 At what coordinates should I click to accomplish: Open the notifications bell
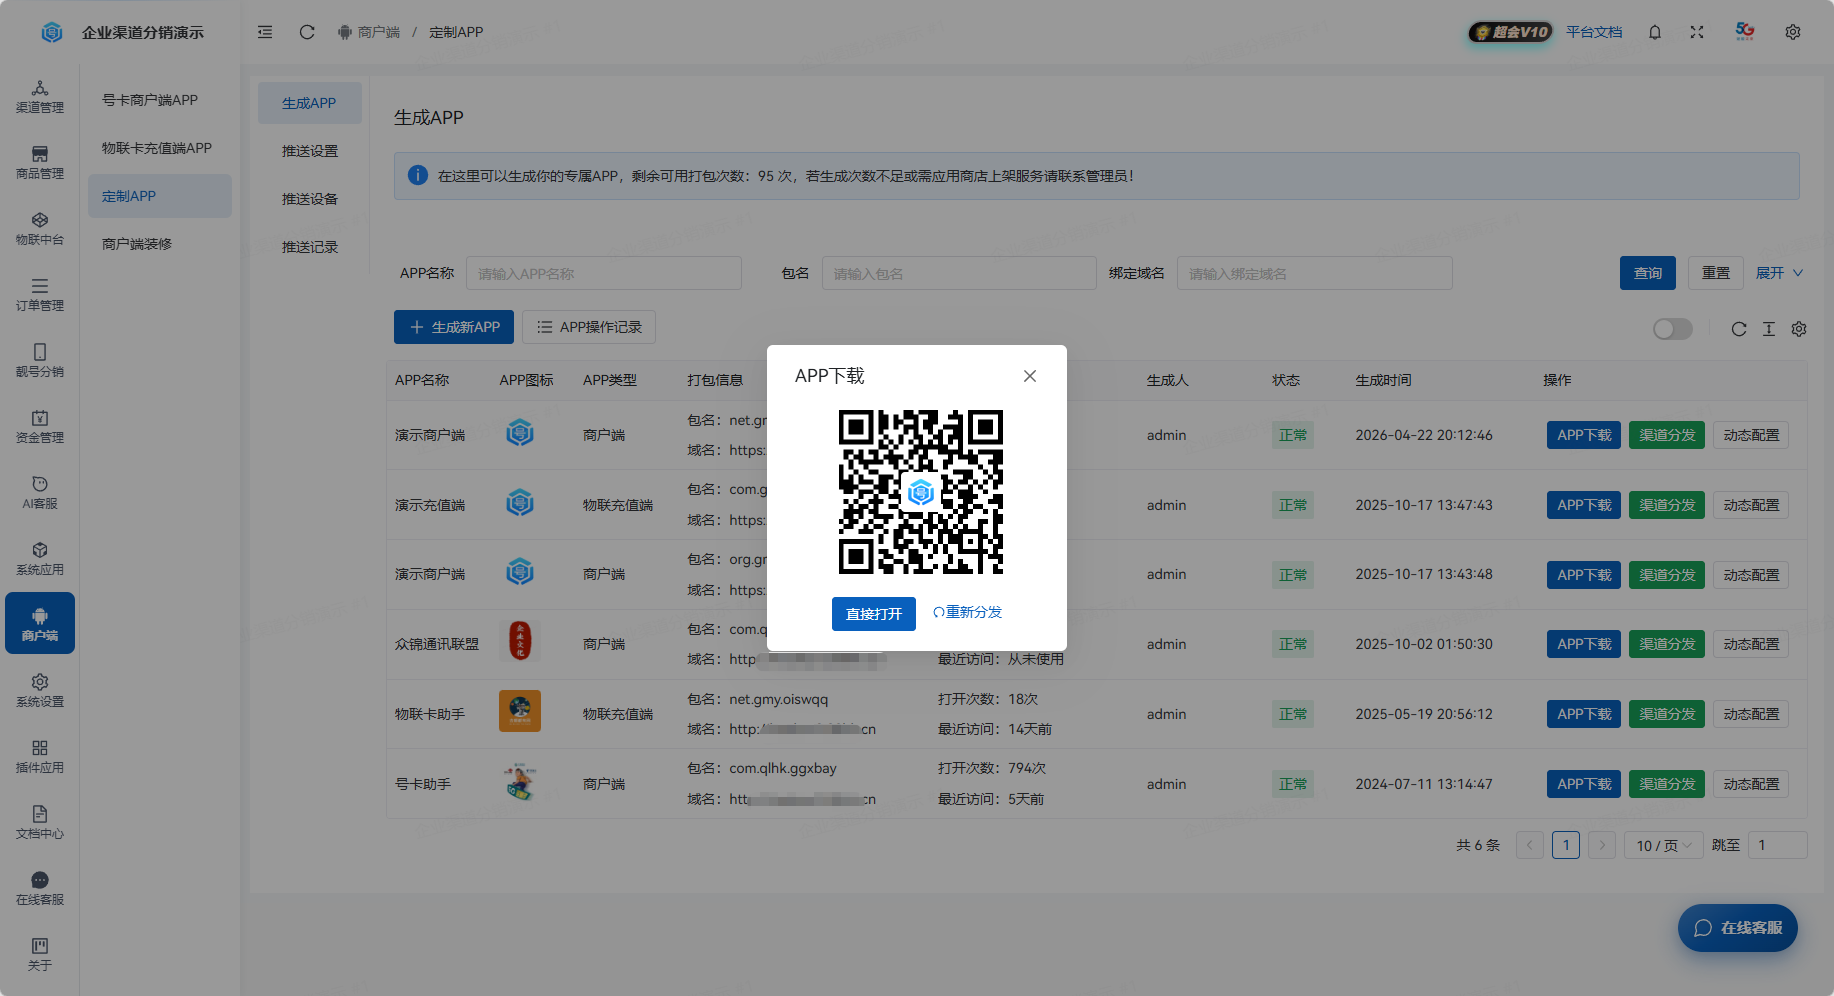tap(1655, 32)
